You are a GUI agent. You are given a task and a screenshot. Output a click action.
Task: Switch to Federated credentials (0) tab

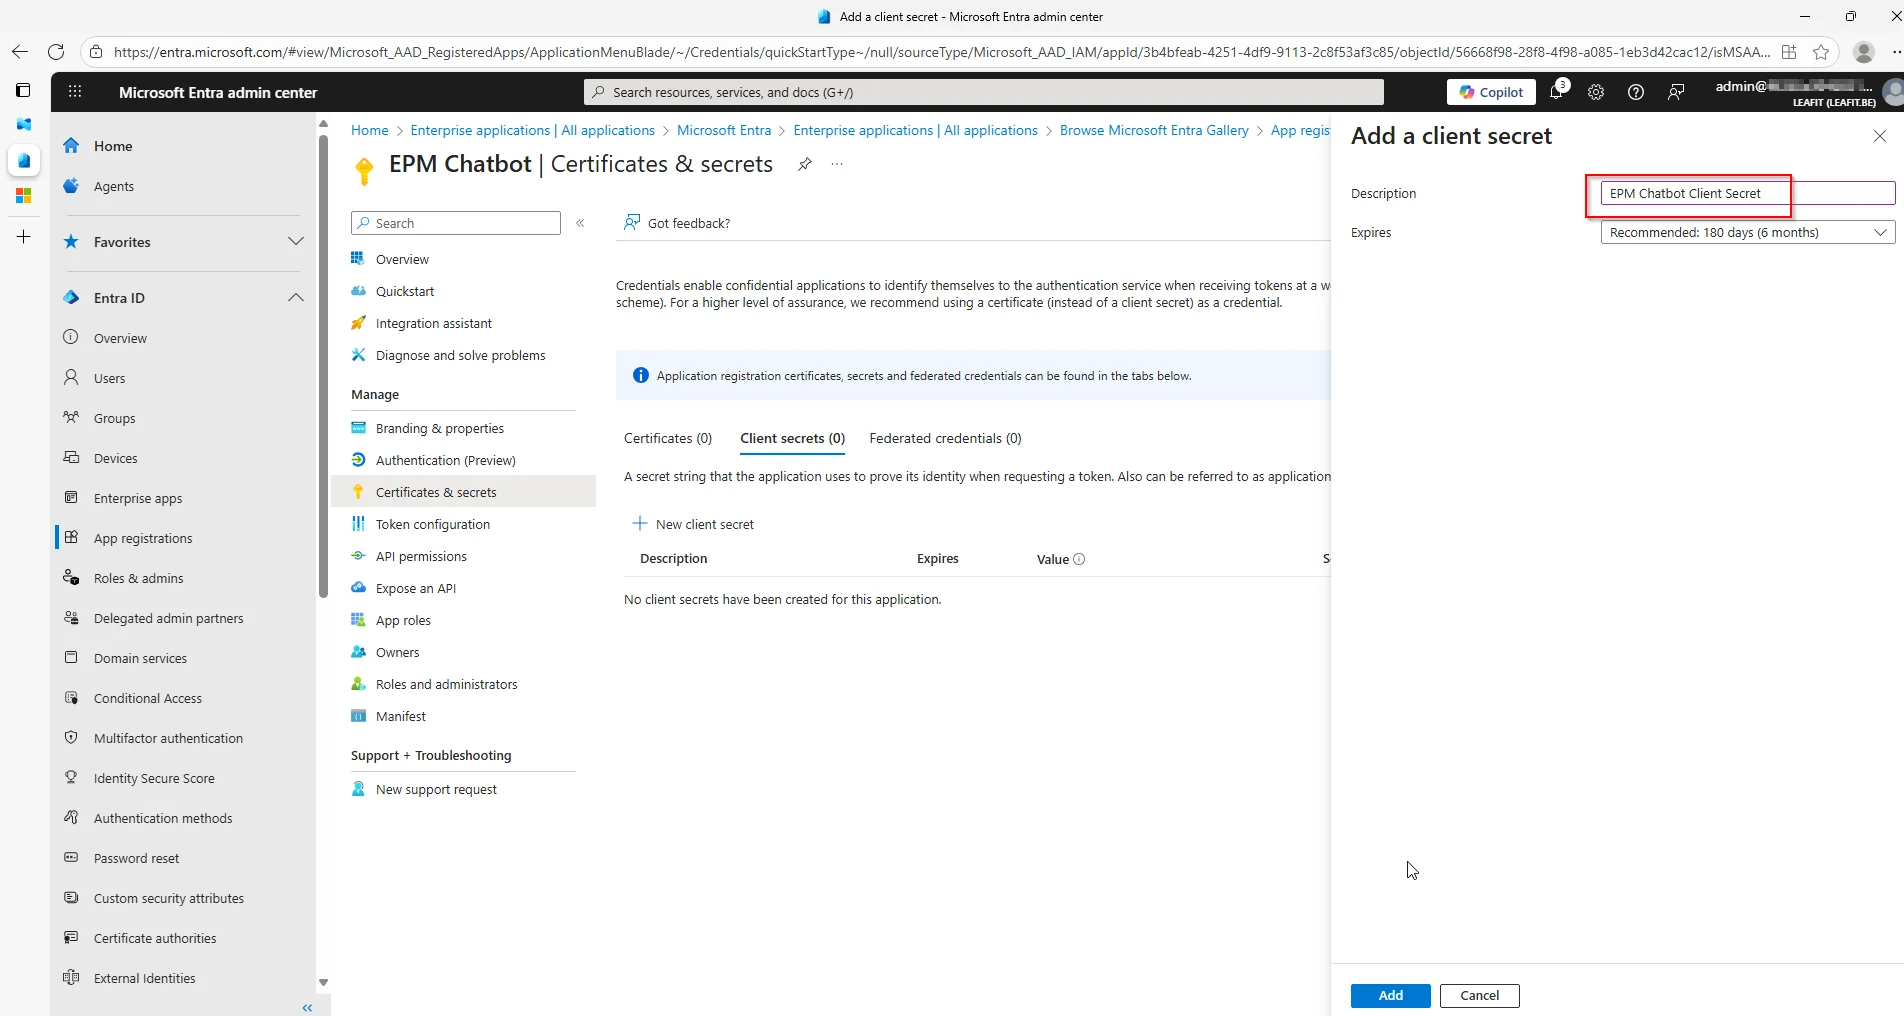click(945, 438)
